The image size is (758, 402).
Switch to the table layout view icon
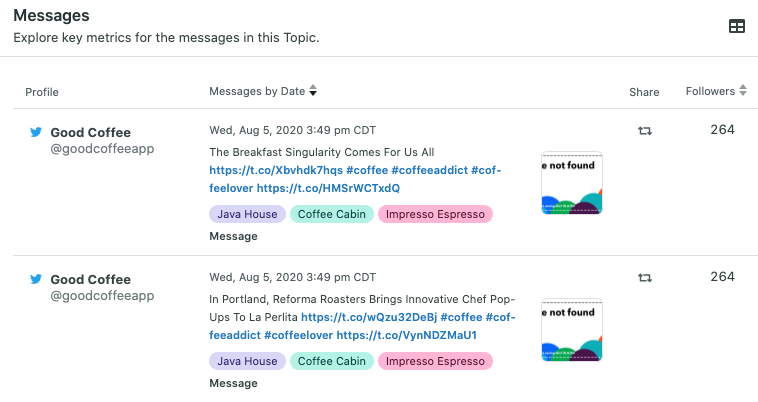click(737, 26)
